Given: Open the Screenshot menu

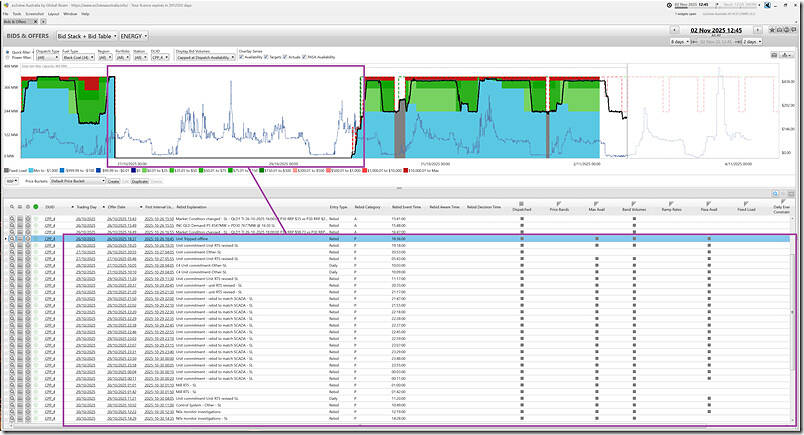Looking at the screenshot, I should 35,14.
